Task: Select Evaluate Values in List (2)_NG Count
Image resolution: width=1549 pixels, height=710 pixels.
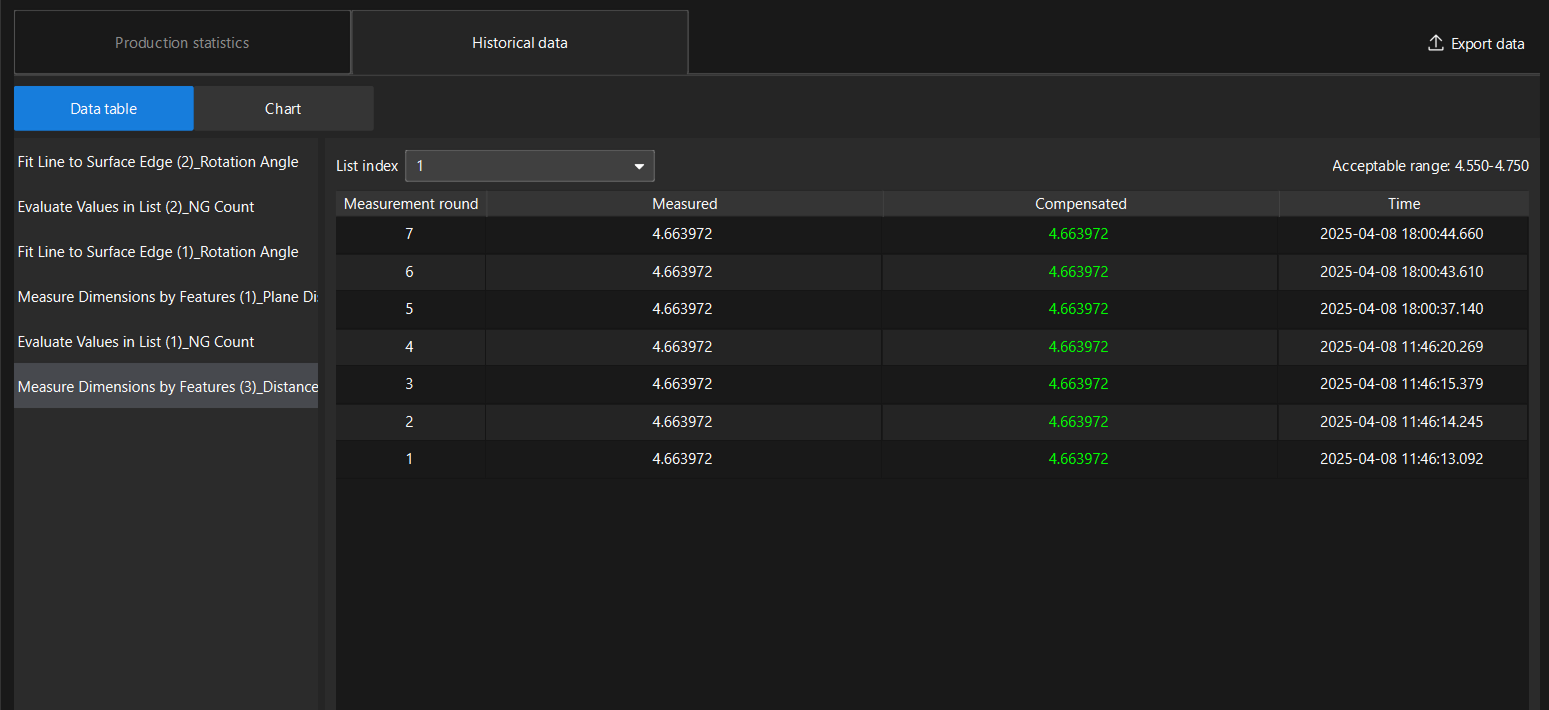Action: point(136,207)
